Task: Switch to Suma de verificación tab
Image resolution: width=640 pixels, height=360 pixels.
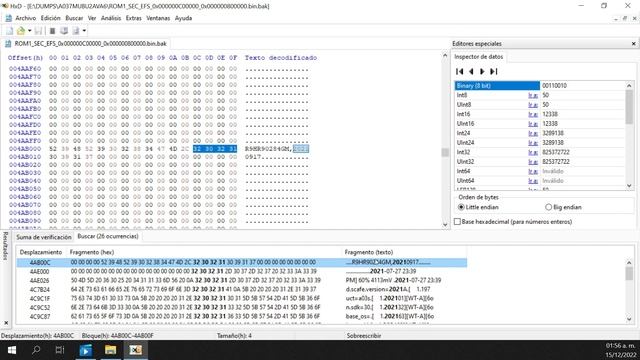Action: pos(44,237)
